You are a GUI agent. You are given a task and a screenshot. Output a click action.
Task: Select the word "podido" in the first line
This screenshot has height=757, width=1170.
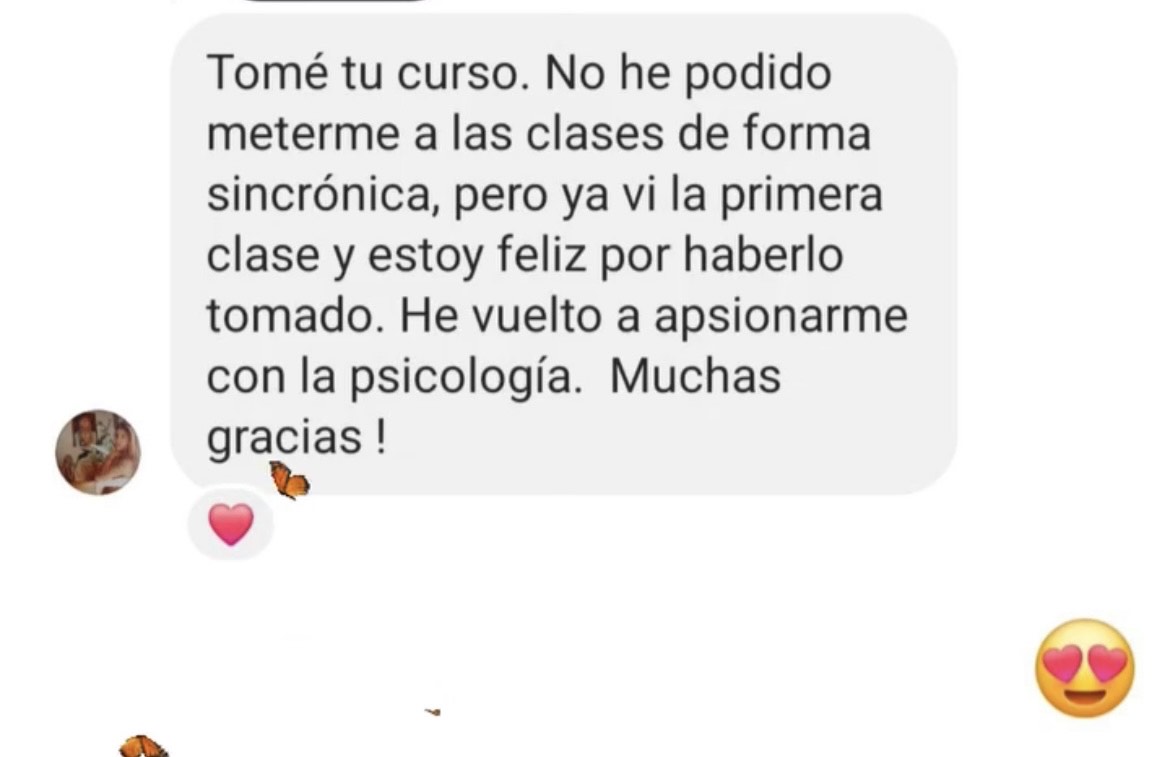tap(757, 75)
